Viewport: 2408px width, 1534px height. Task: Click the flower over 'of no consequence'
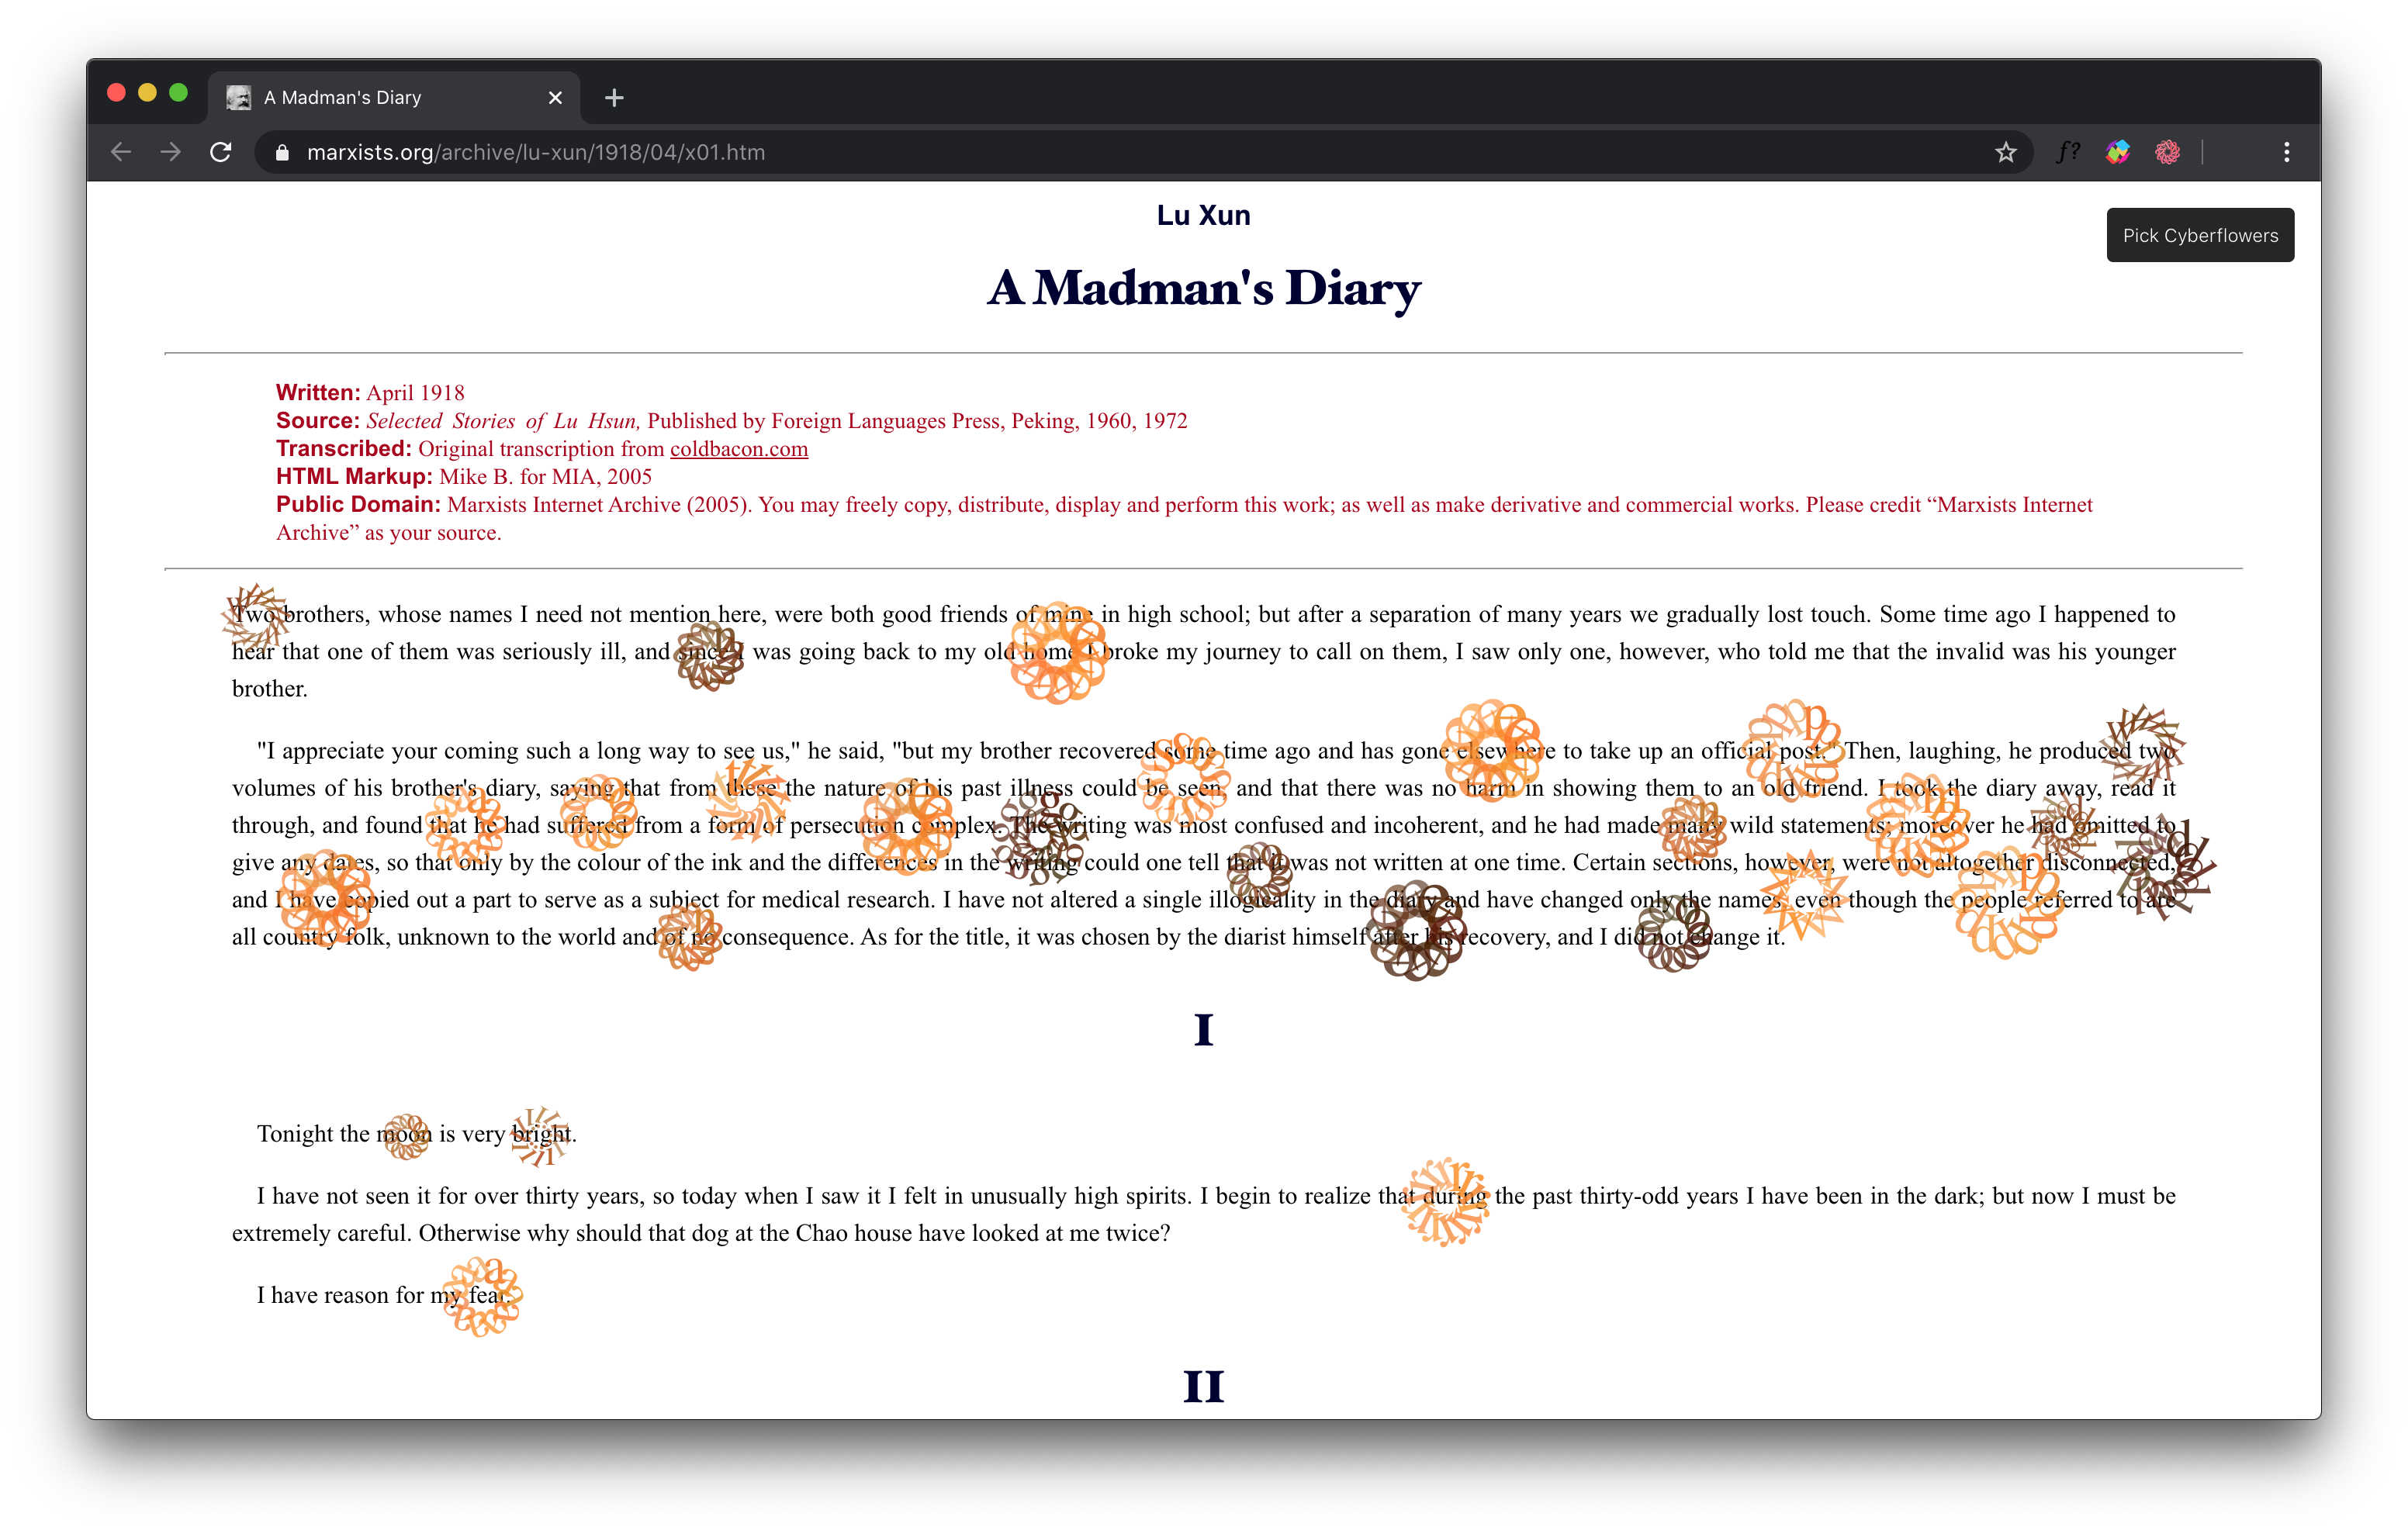690,936
